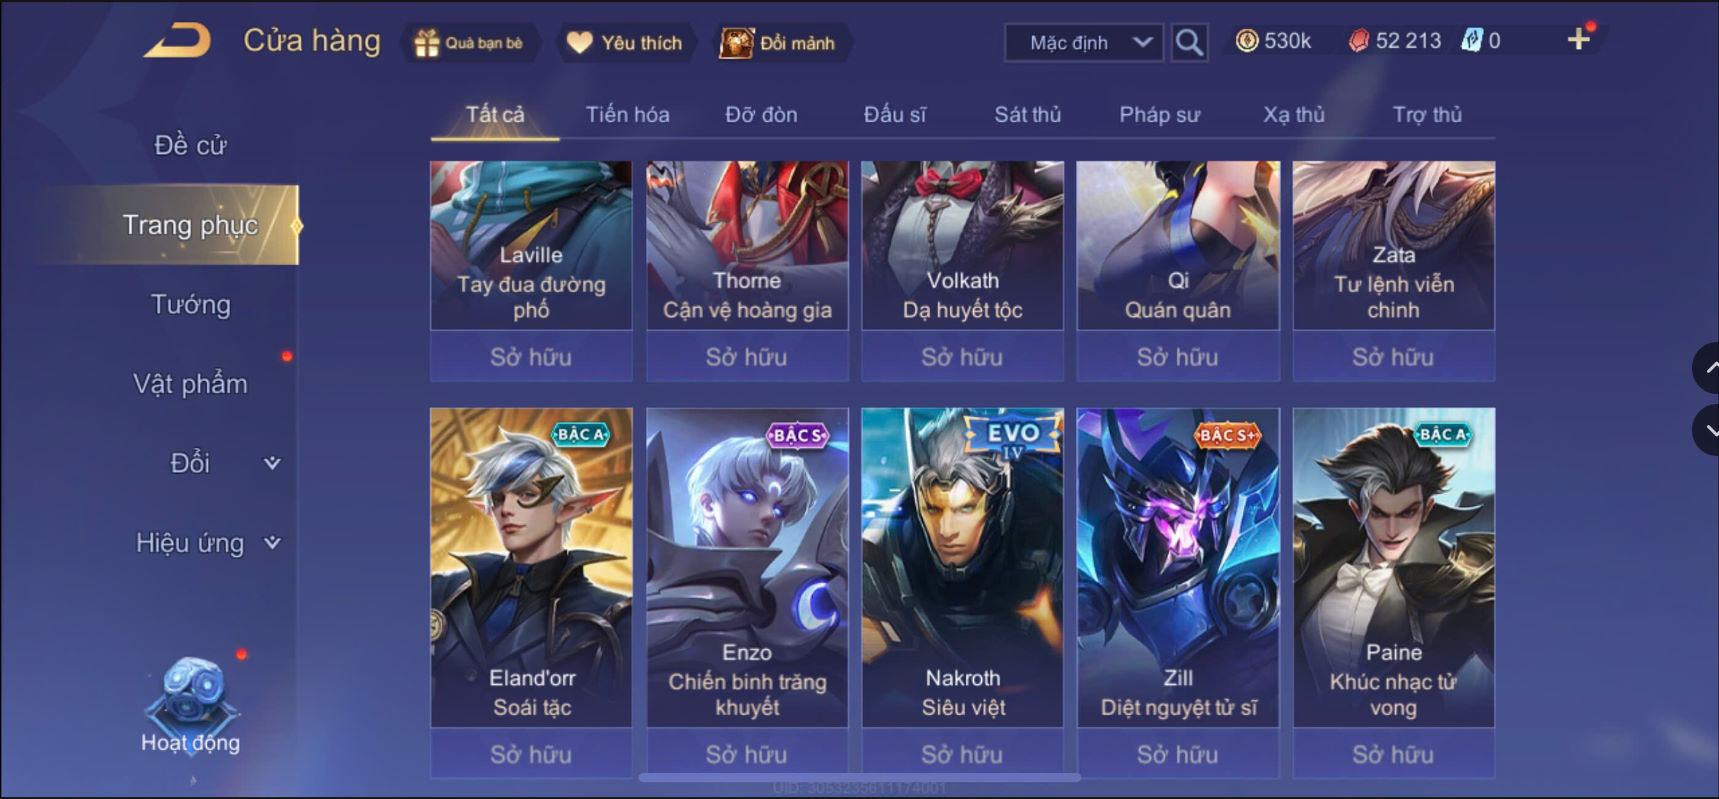Viewport: 1719px width, 799px height.
Task: Click Sở hữu under Zill skin
Action: 1178,754
